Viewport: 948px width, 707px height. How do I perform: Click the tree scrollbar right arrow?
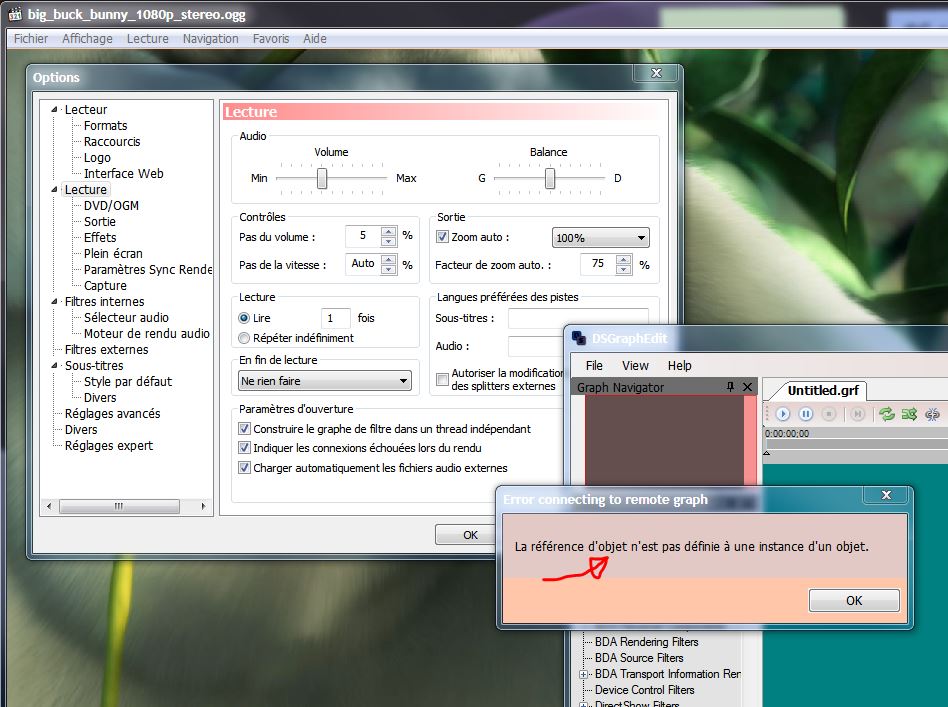click(203, 506)
